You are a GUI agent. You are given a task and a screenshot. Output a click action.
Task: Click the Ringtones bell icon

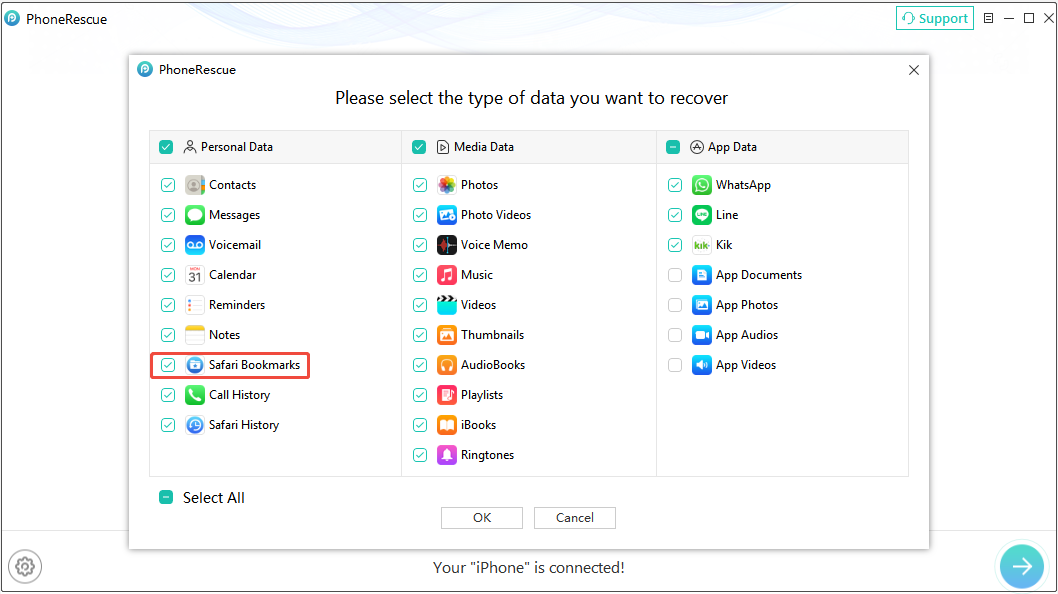[x=447, y=455]
